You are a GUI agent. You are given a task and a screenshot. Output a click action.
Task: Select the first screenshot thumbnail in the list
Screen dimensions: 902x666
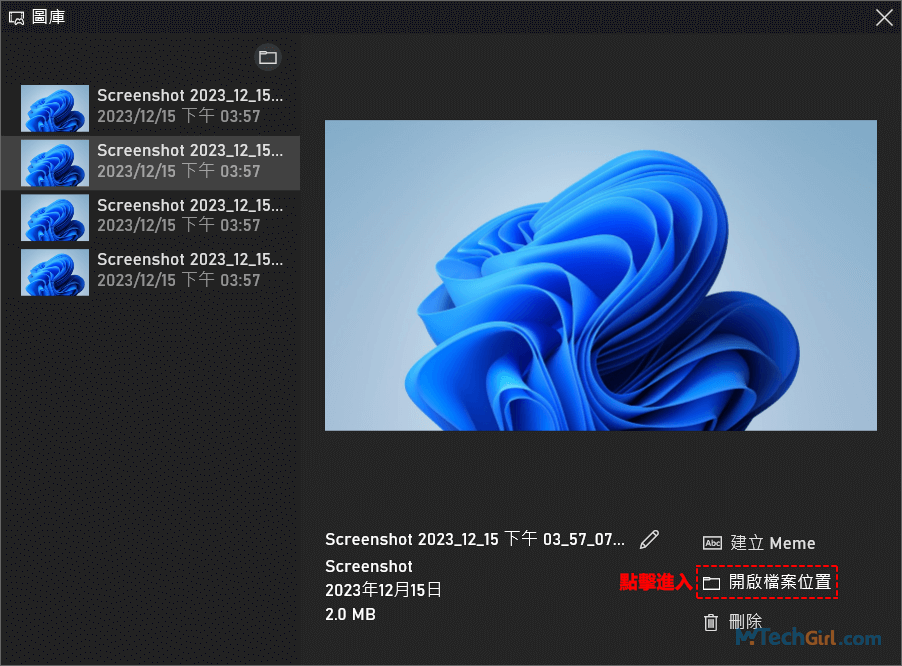55,108
